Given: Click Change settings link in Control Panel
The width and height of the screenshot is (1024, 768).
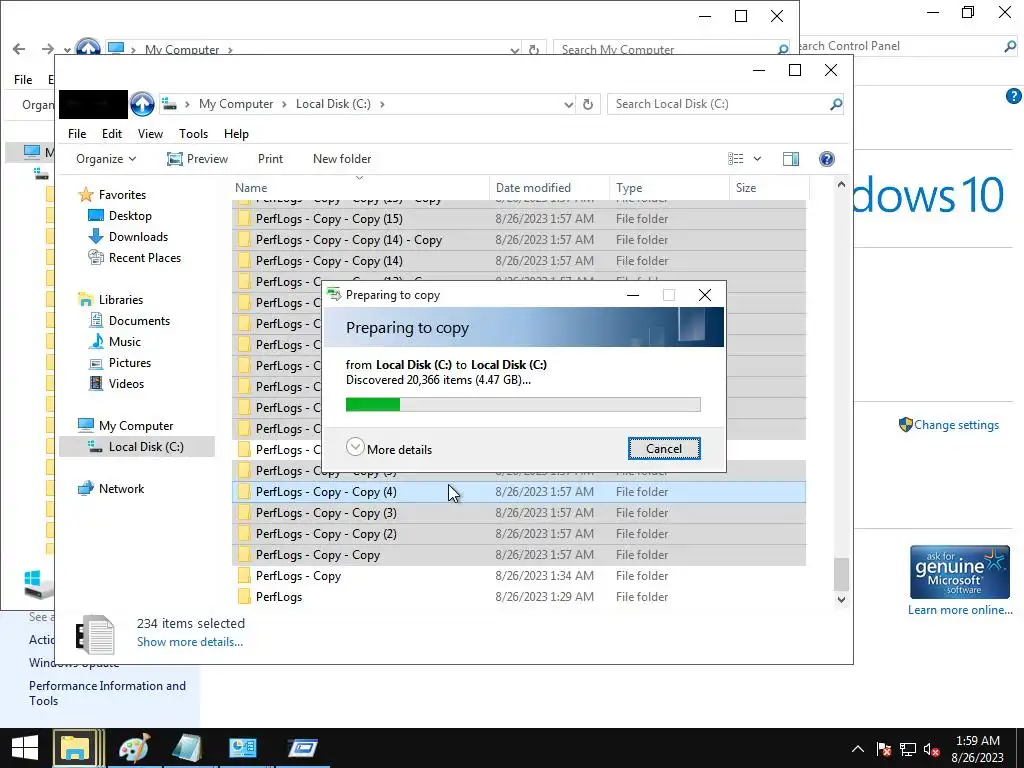Looking at the screenshot, I should tap(956, 425).
